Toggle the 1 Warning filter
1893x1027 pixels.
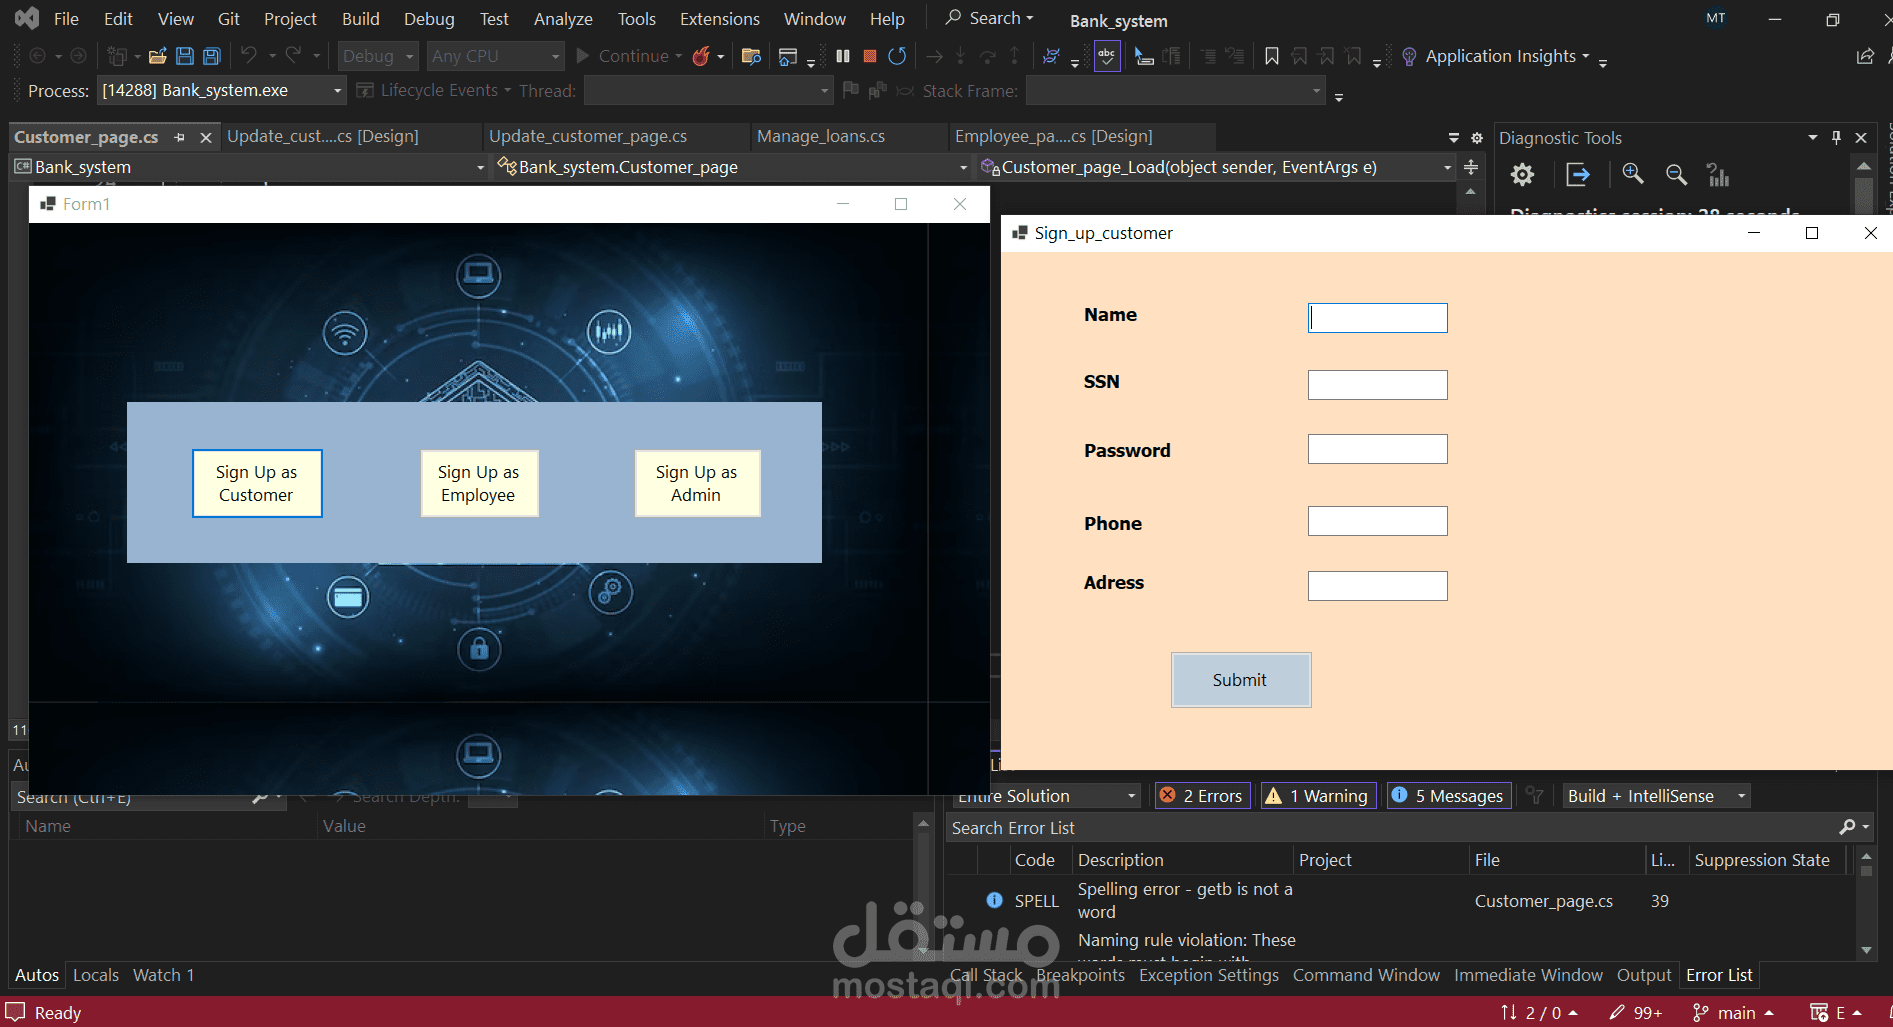1319,795
